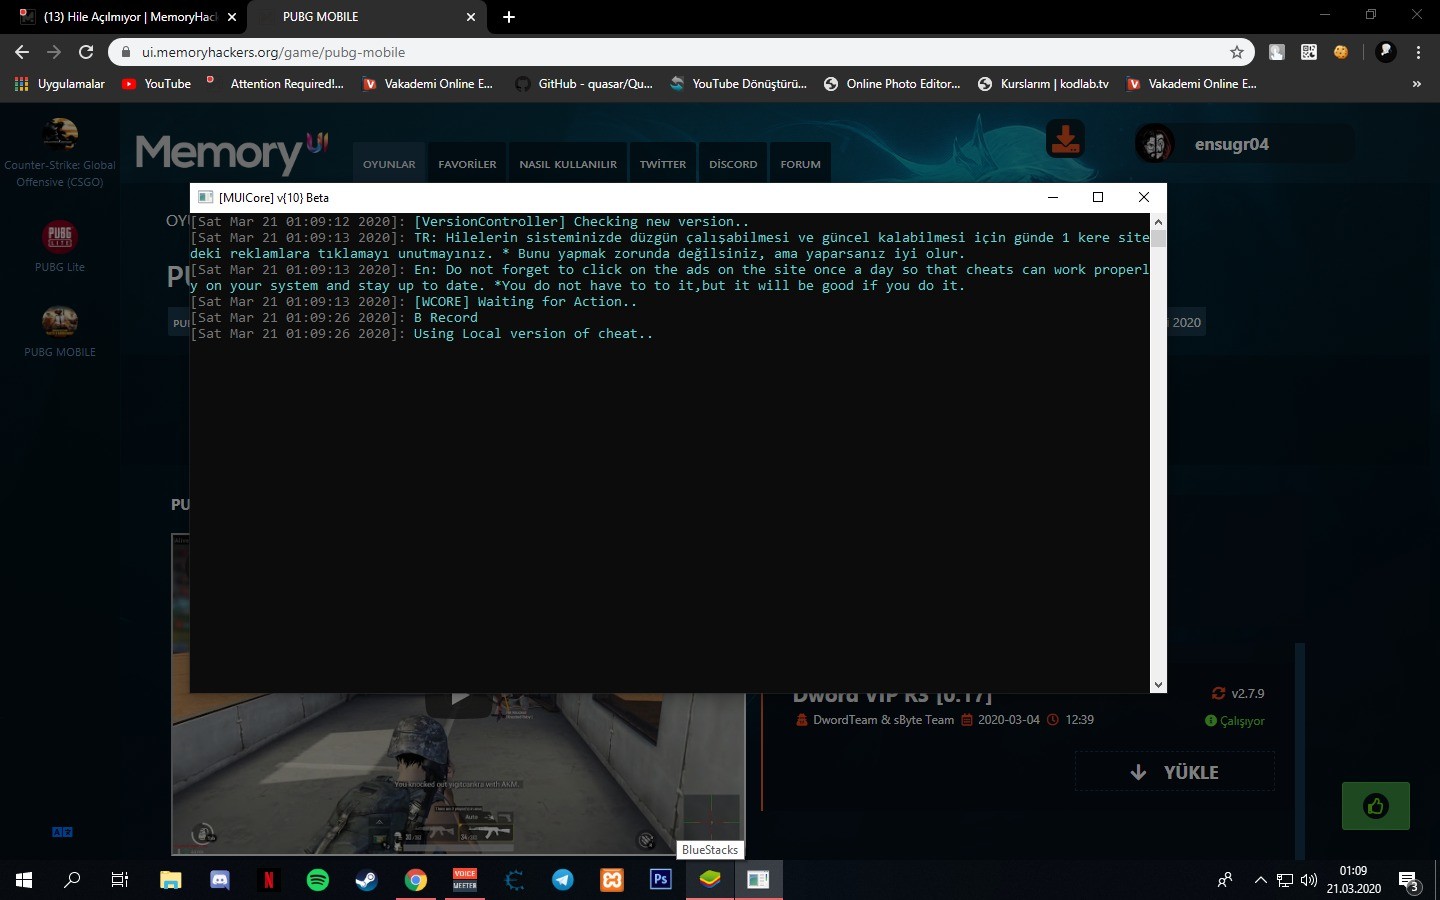Open the ensugr04 user profile
Screen dimensions: 1440x900
[x=1243, y=144]
